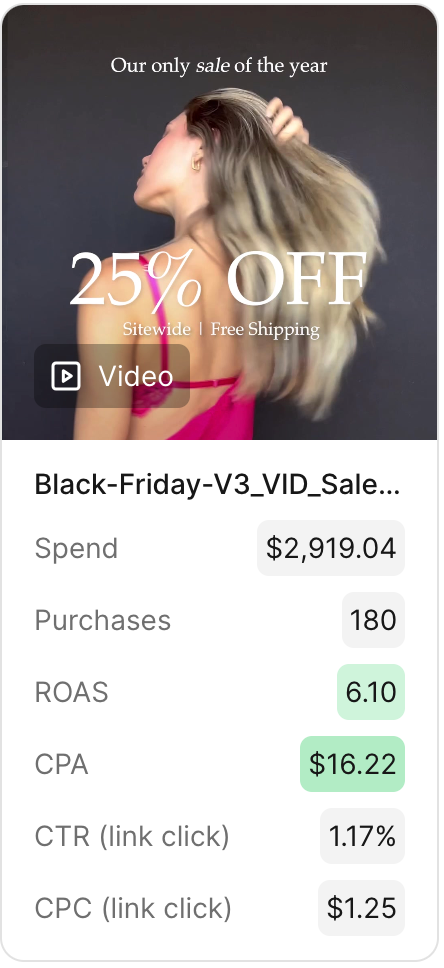Click the Purchases value 180

[373, 620]
